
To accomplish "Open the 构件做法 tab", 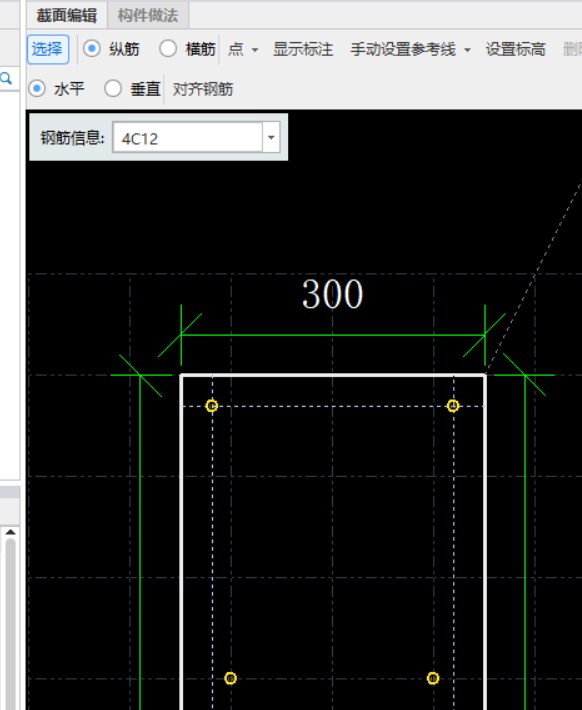I will point(148,15).
